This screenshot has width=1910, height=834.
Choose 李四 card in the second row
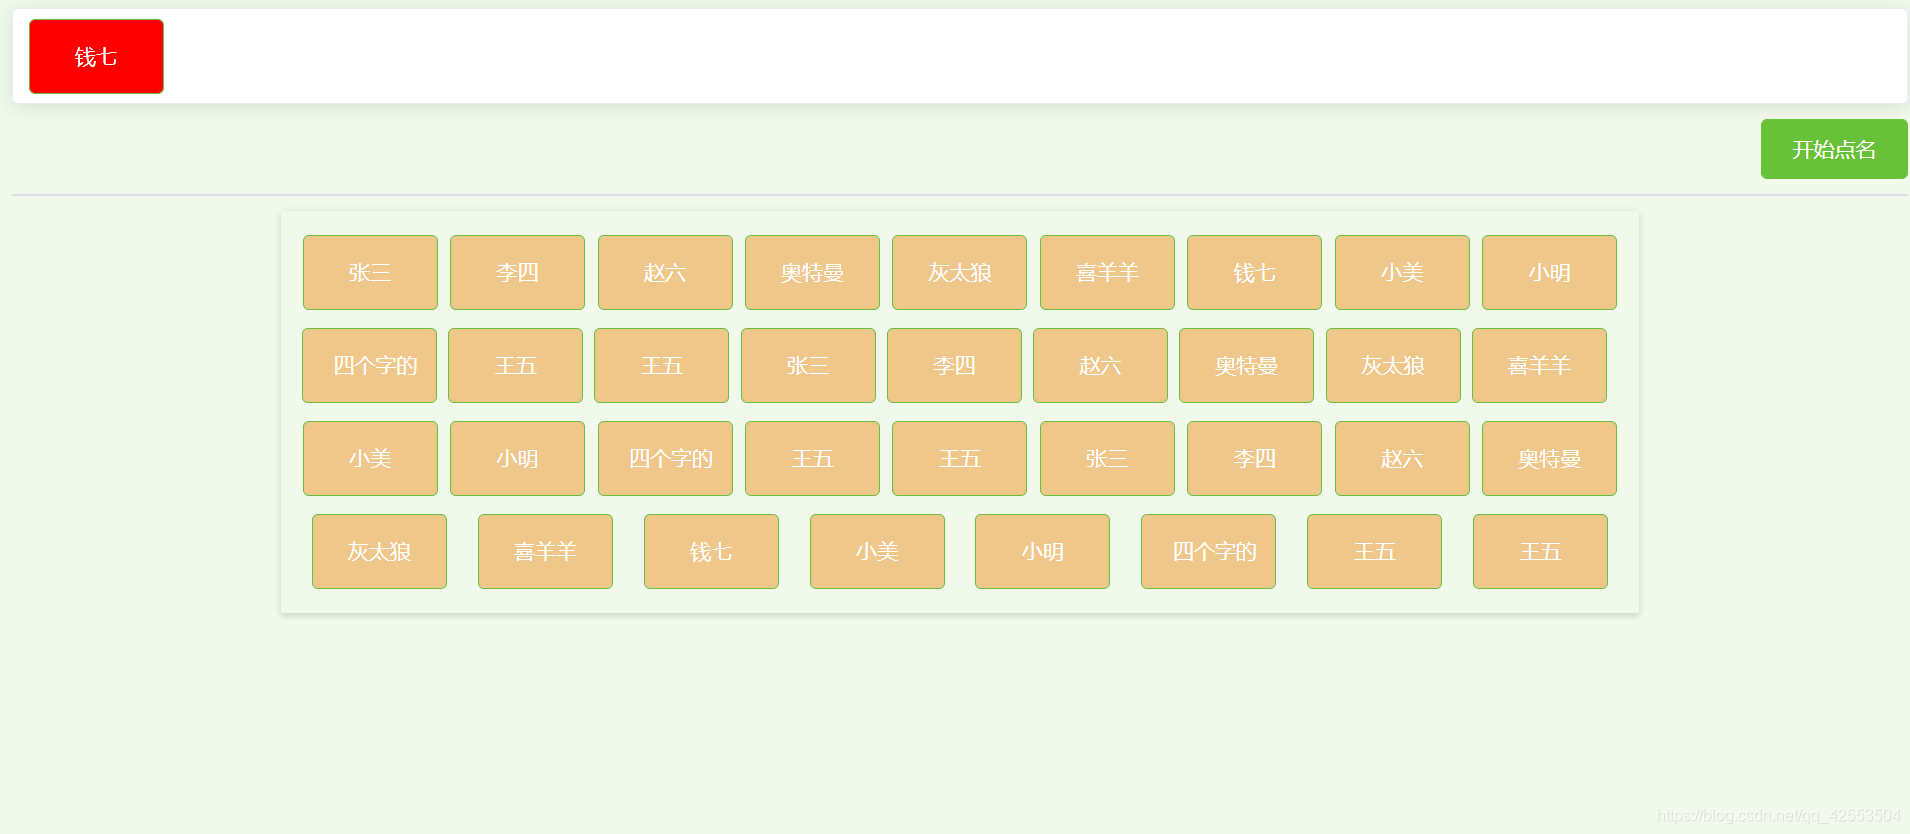pyautogui.click(x=954, y=365)
